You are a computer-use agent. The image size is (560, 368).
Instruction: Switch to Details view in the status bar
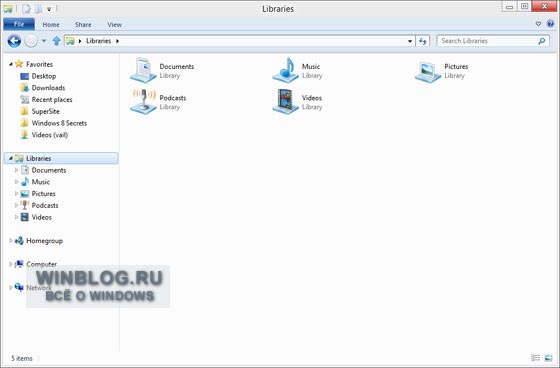[x=535, y=358]
